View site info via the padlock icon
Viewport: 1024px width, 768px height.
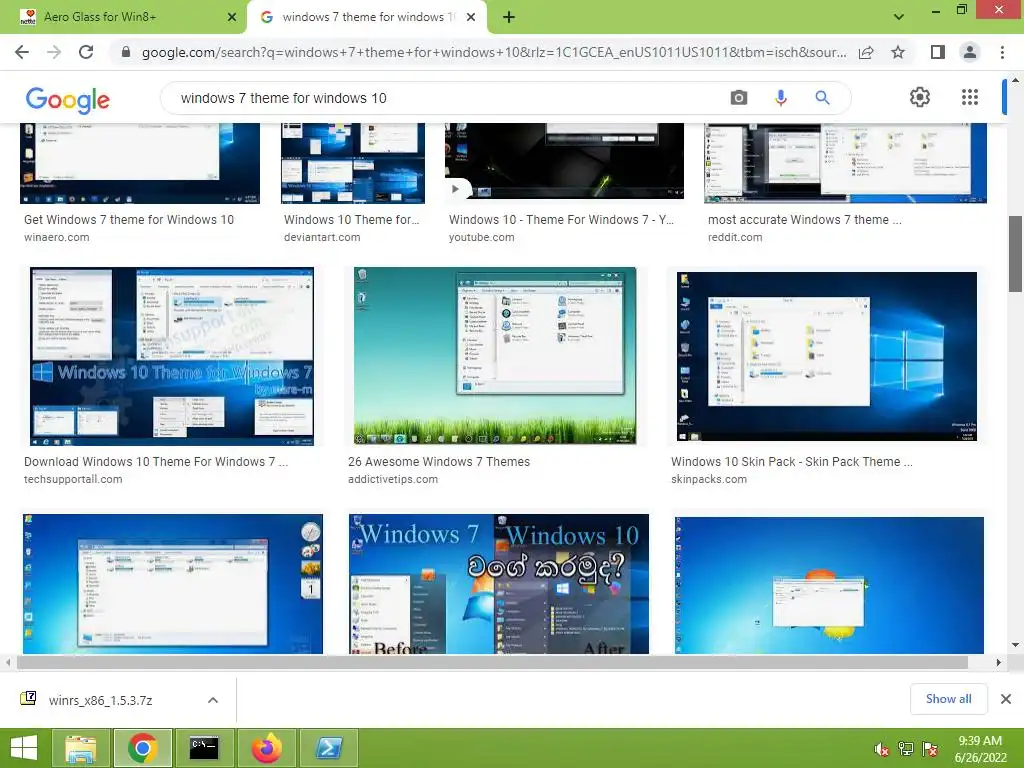(x=126, y=52)
